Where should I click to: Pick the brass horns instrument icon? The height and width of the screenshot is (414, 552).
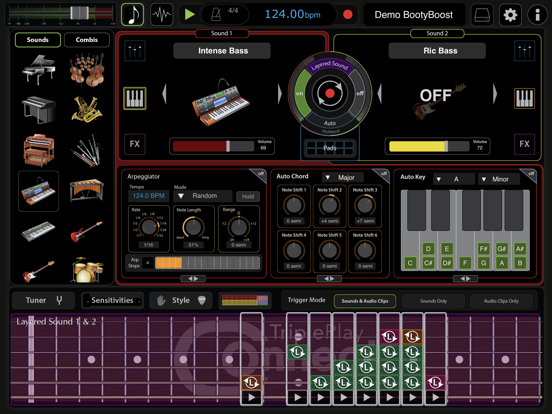coord(86,109)
